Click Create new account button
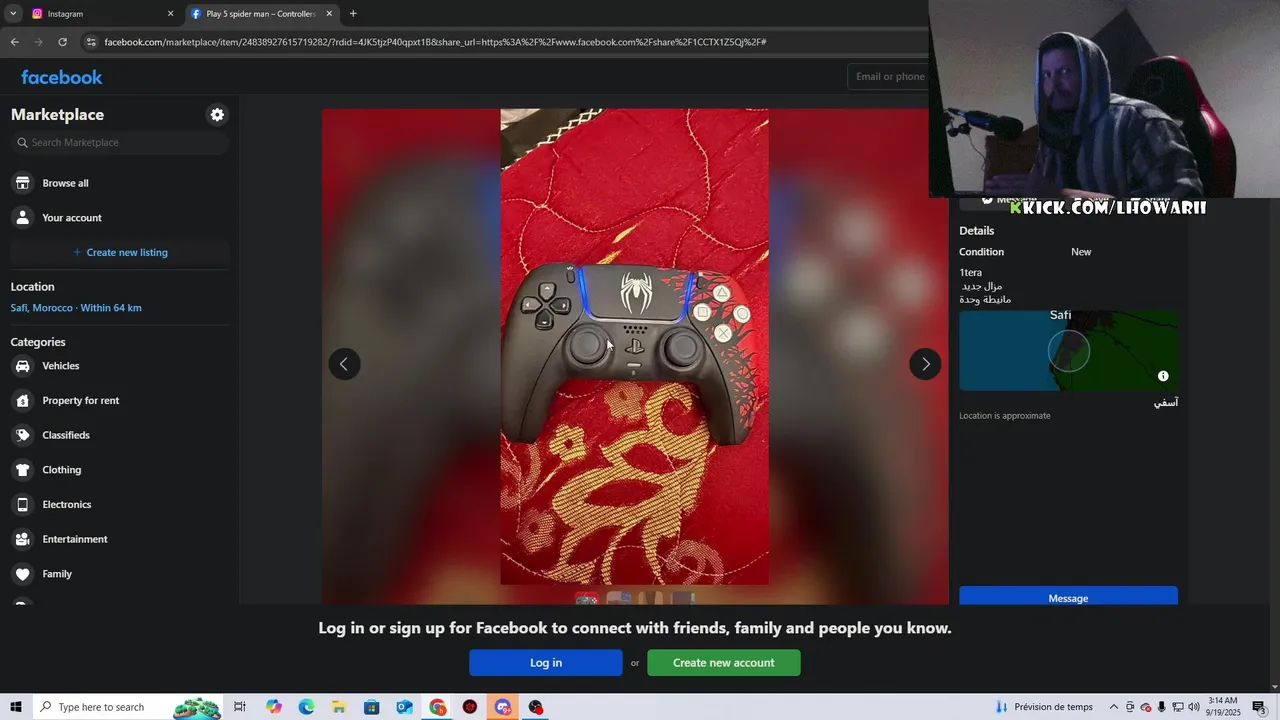Viewport: 1280px width, 720px height. [x=724, y=663]
